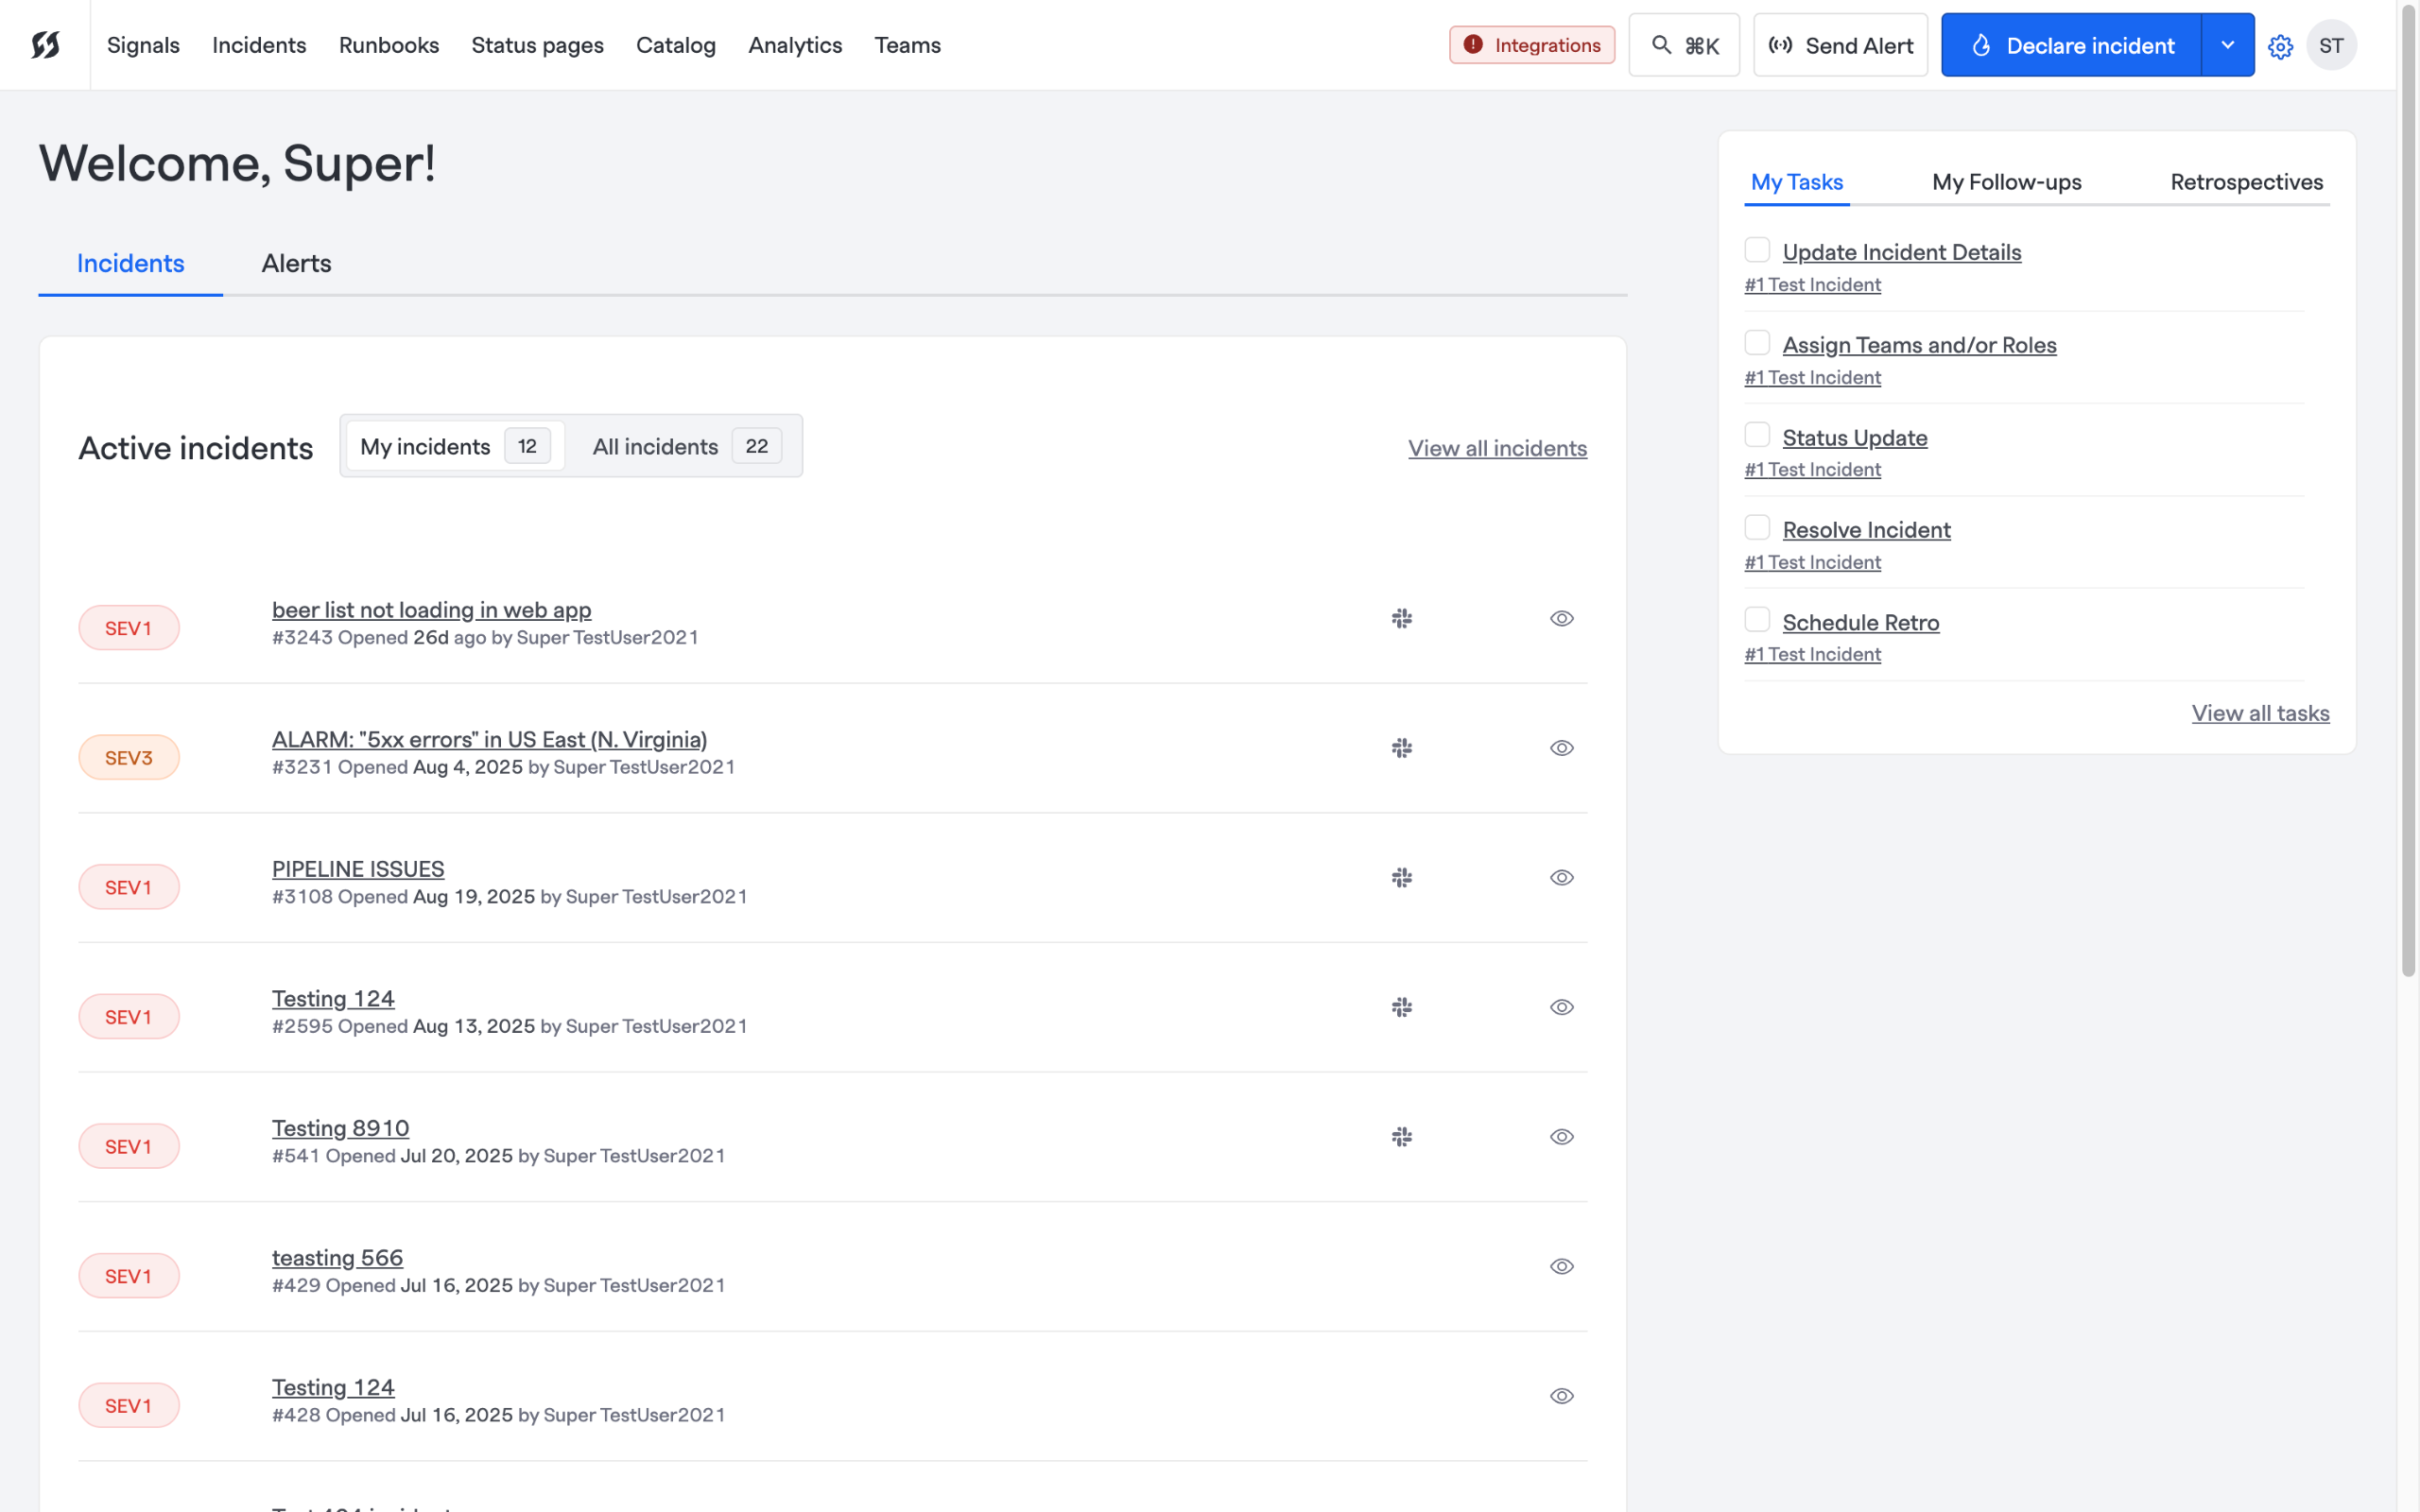Click the FireHydrant logo icon
Image resolution: width=2420 pixels, height=1512 pixels.
[x=45, y=45]
